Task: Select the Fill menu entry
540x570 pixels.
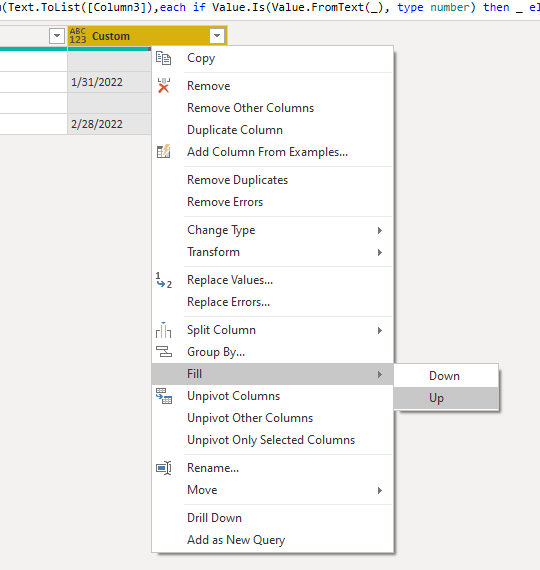Action: click(x=272, y=374)
